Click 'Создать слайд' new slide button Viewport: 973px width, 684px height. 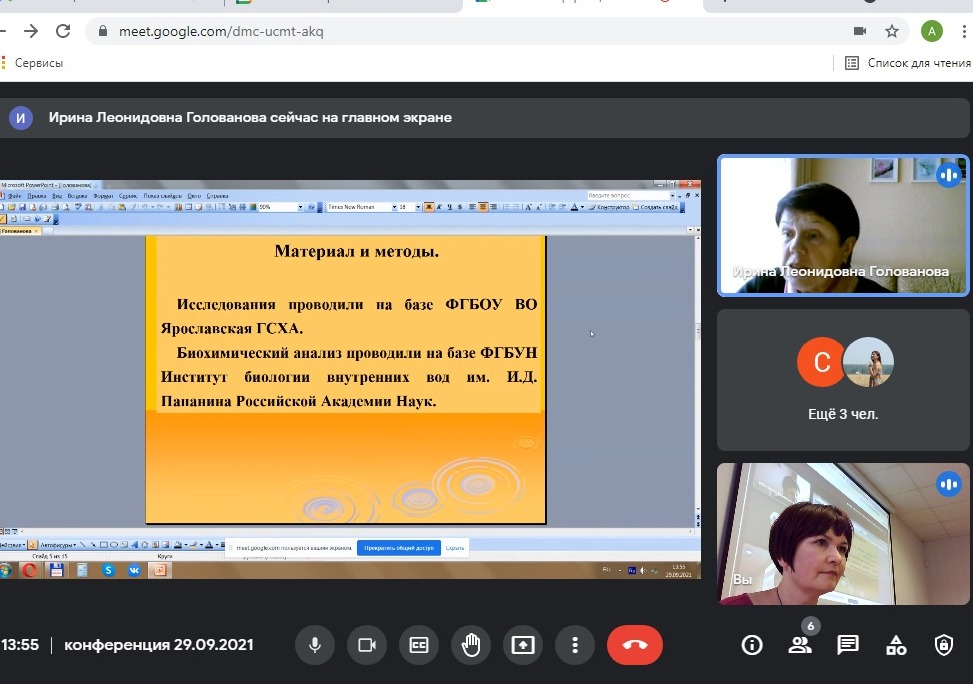(655, 207)
